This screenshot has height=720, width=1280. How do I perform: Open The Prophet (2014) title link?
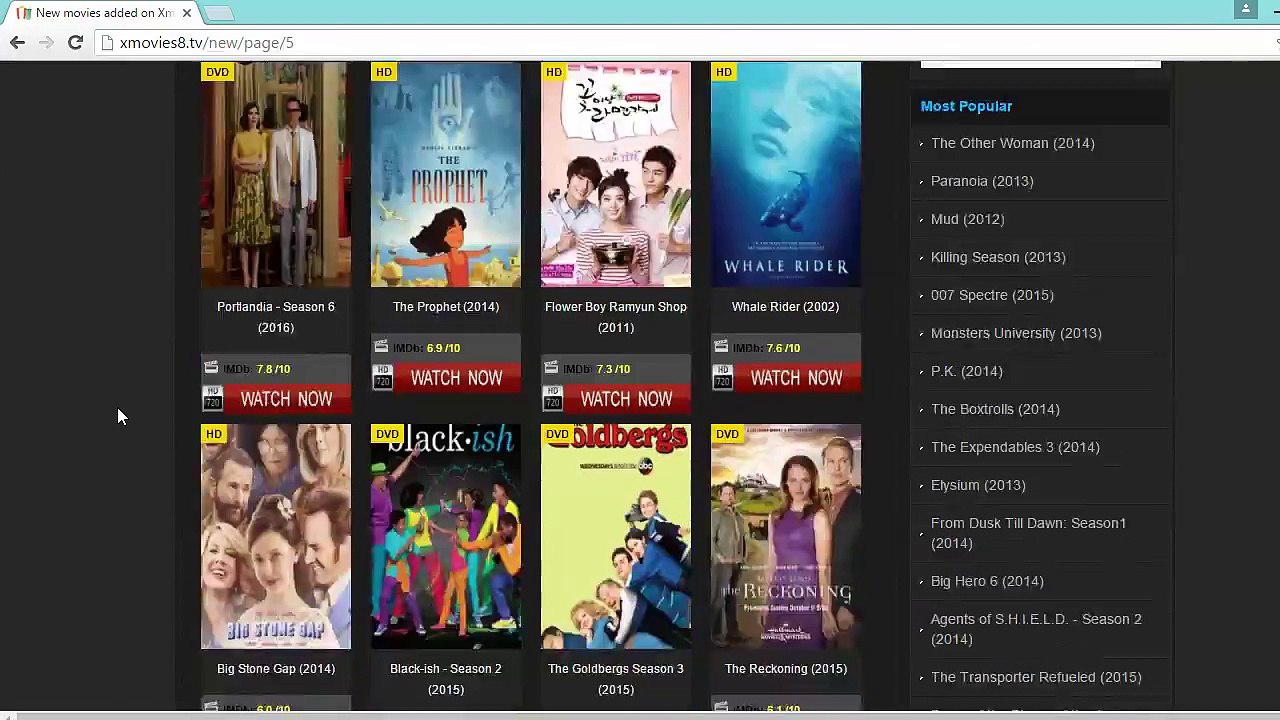[x=446, y=307]
